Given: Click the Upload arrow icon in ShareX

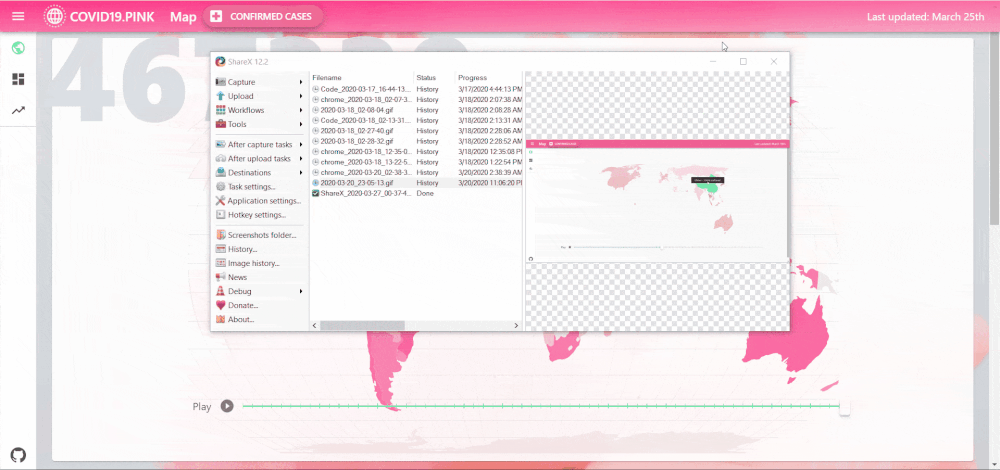Looking at the screenshot, I should pos(221,96).
